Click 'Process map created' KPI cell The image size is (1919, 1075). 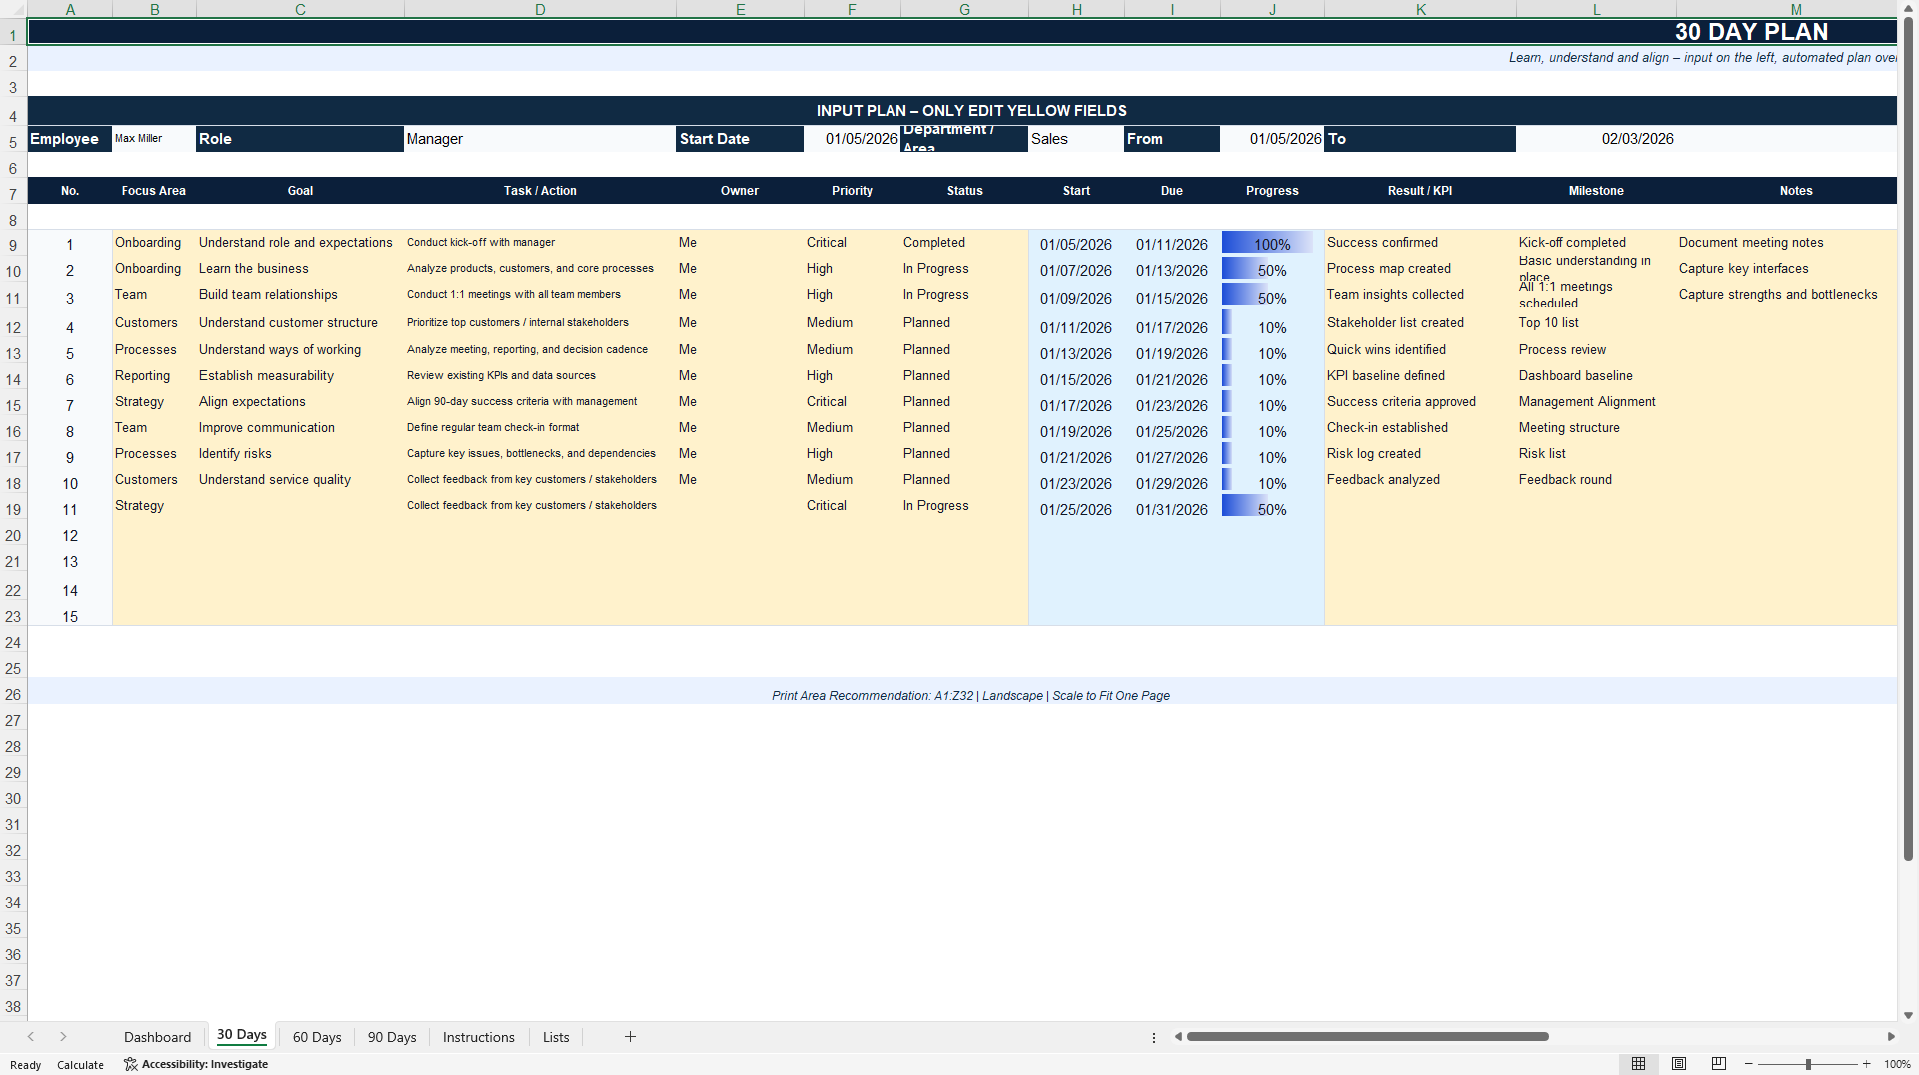pyautogui.click(x=1420, y=269)
